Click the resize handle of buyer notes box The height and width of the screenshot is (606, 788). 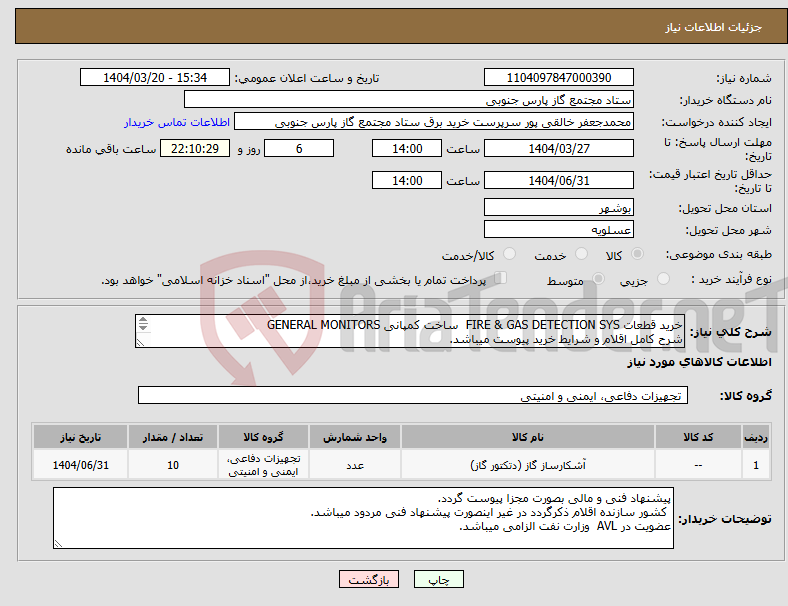coord(58,544)
